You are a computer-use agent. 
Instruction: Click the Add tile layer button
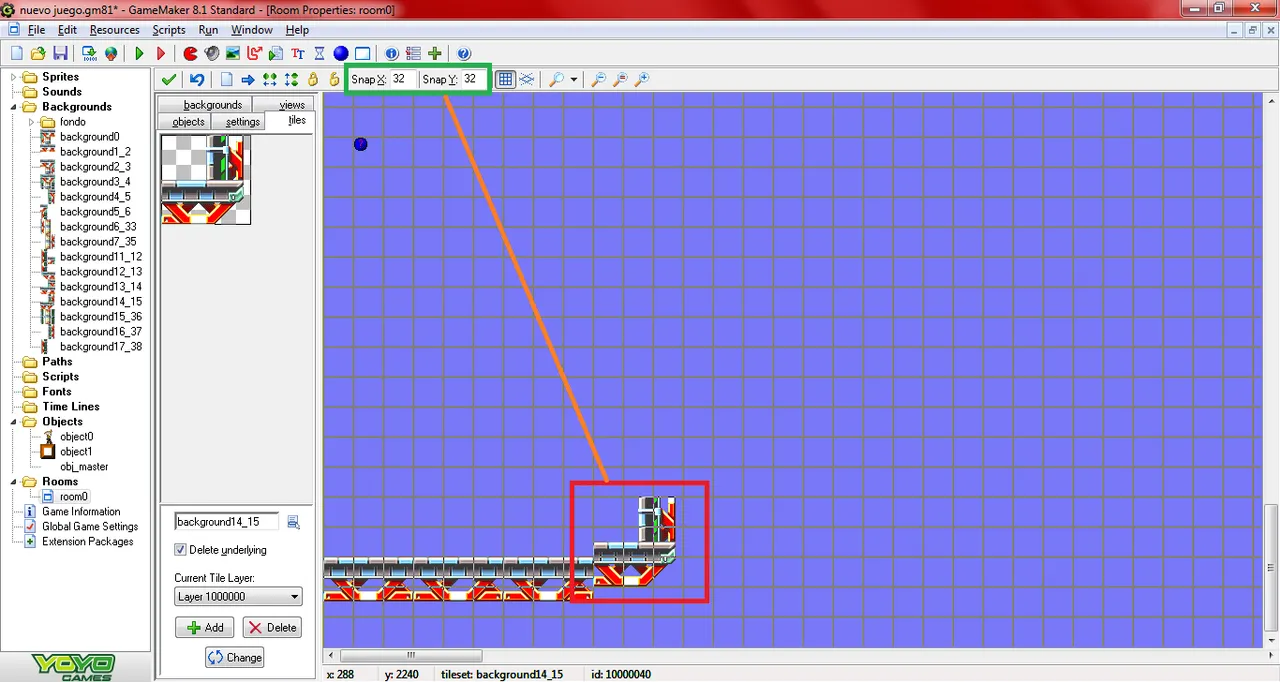coord(205,627)
